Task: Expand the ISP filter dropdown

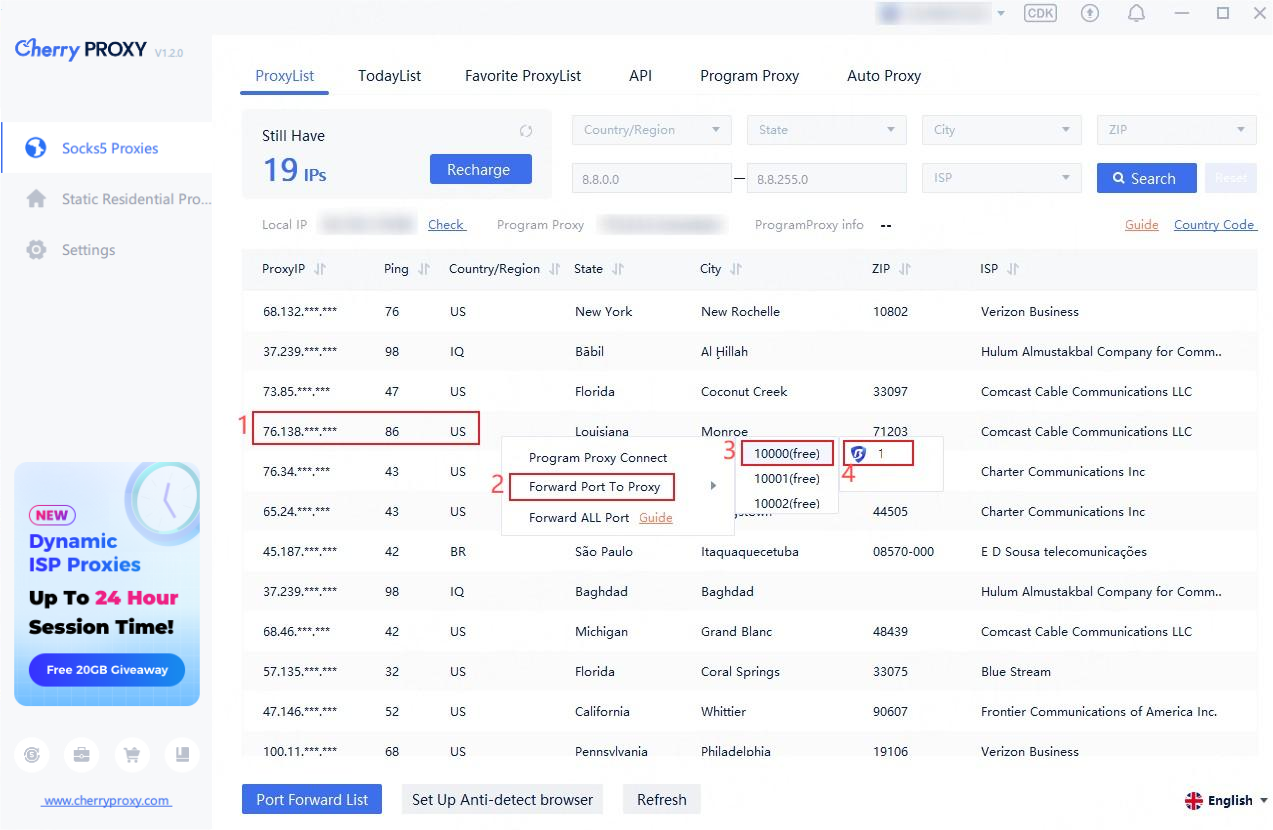Action: click(1001, 178)
